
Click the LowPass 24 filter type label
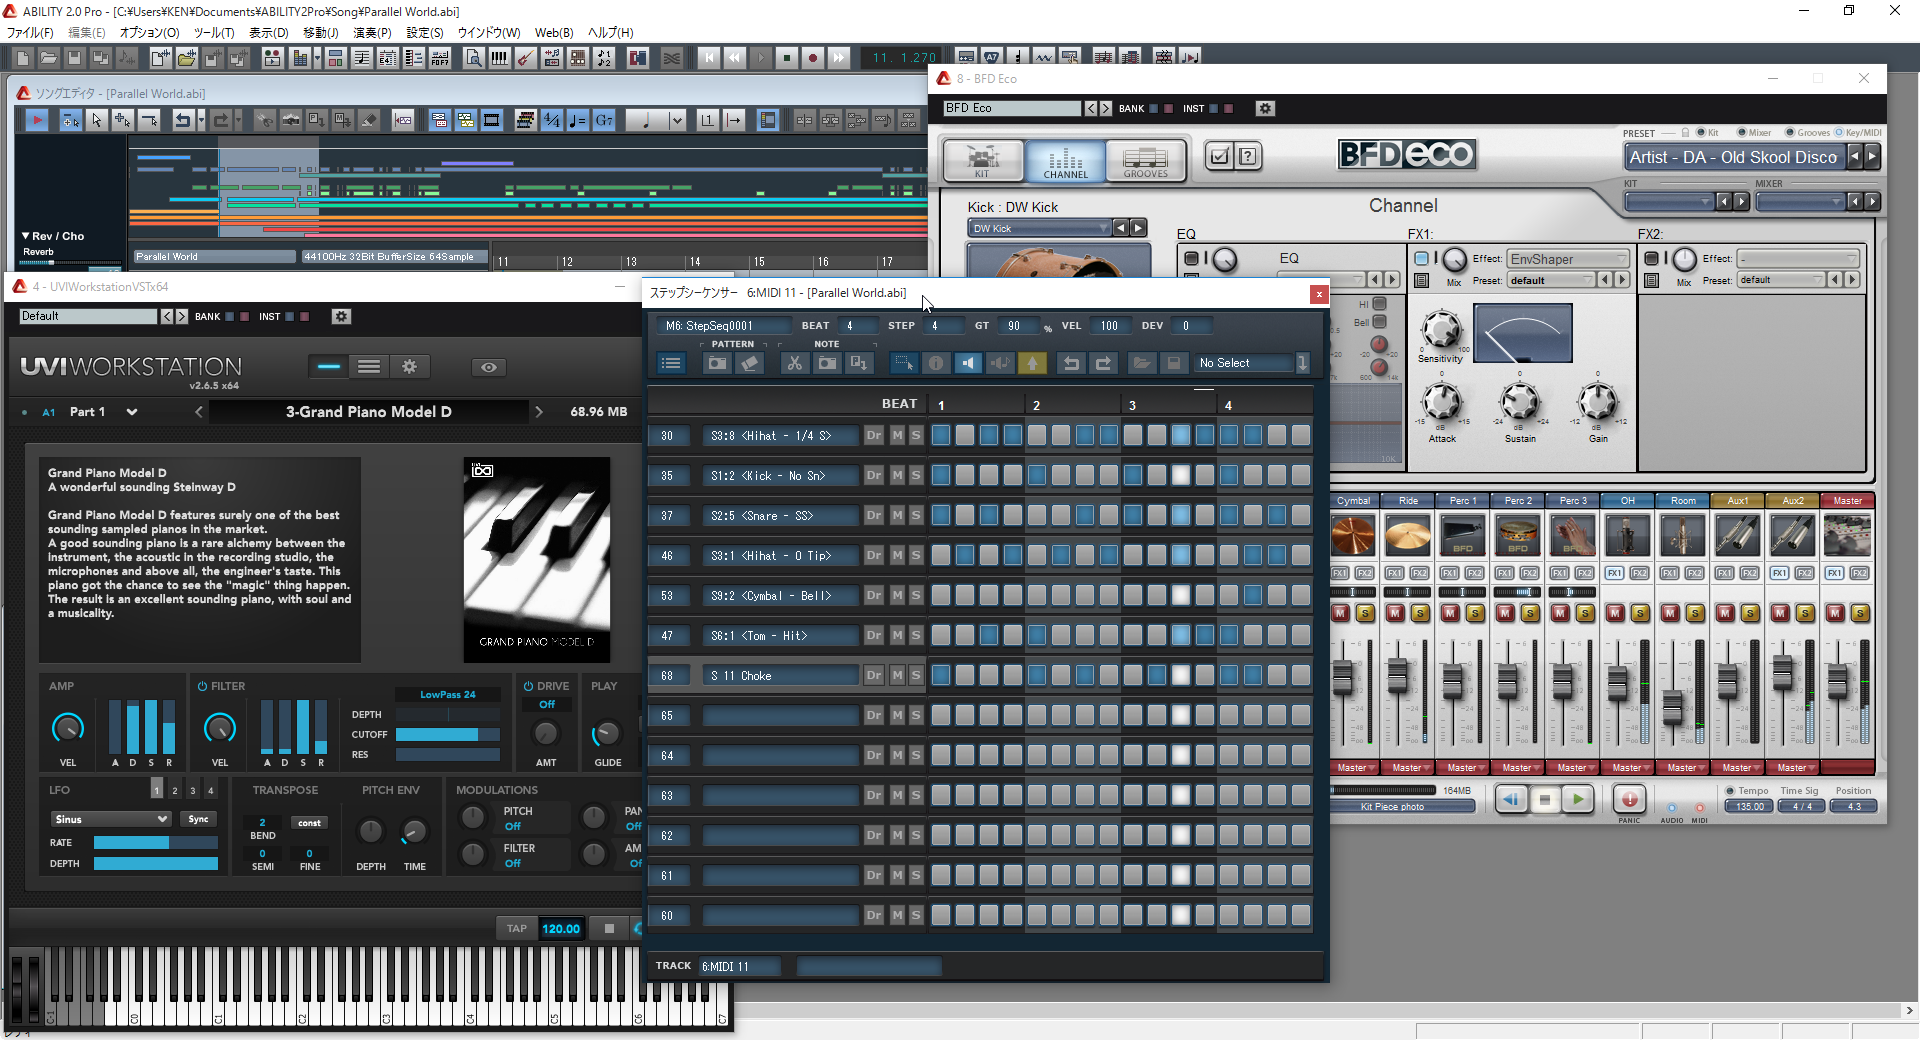click(448, 694)
